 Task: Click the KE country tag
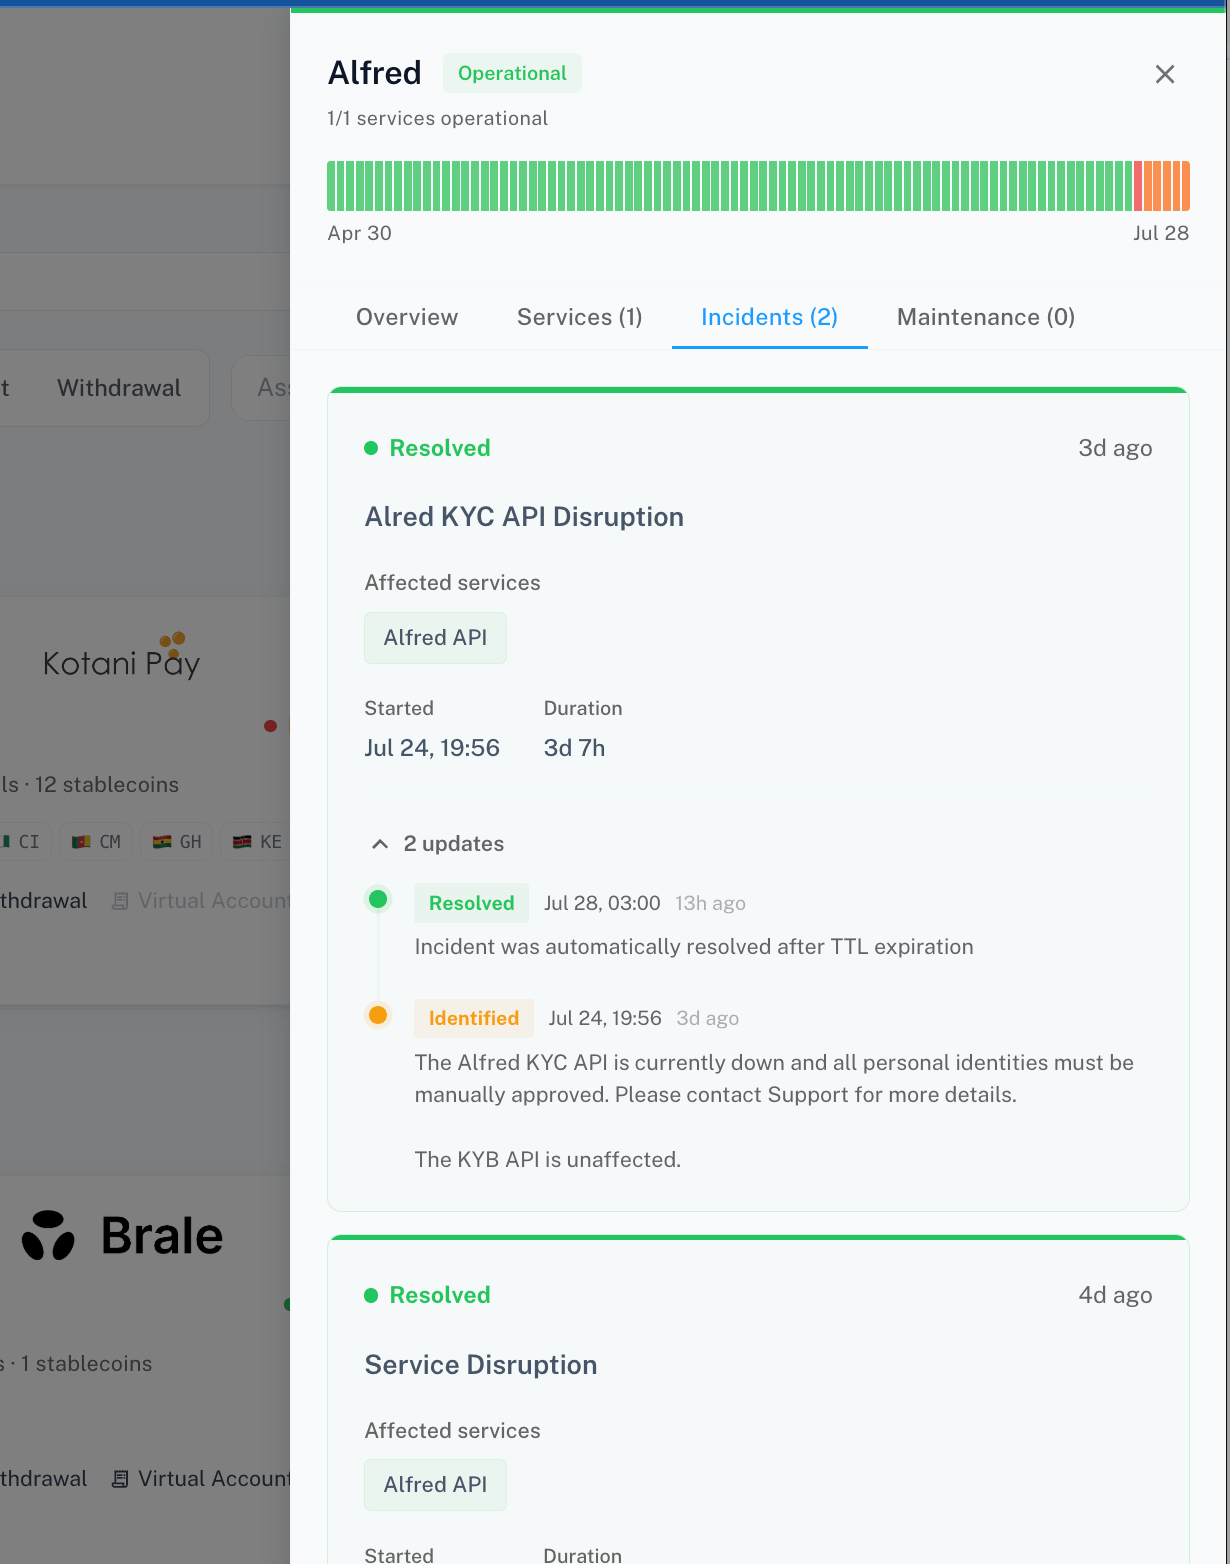pos(257,842)
